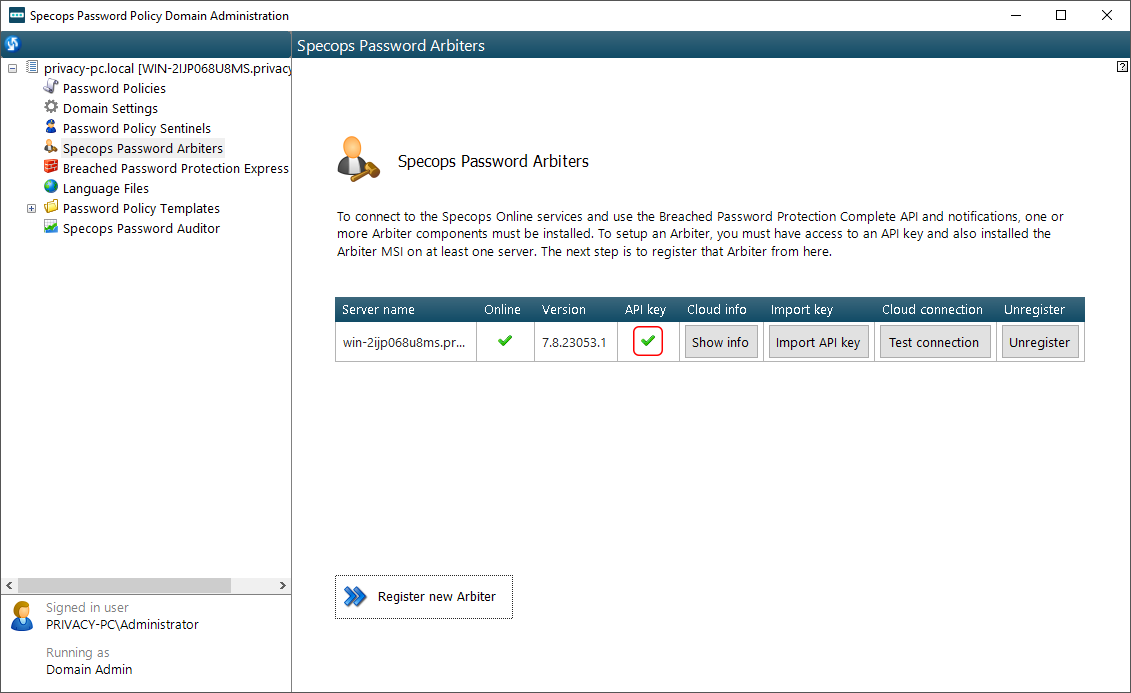Click the domain server icon for privacy-pc.local
The image size is (1131, 693).
pyautogui.click(x=32, y=67)
